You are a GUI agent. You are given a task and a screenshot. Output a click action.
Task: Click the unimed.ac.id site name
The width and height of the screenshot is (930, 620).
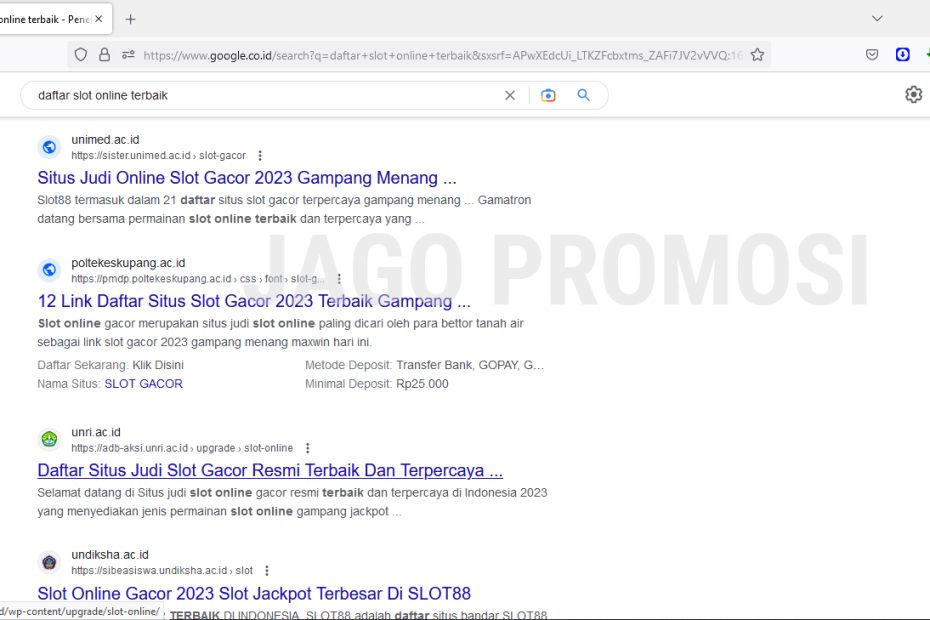[x=105, y=140]
